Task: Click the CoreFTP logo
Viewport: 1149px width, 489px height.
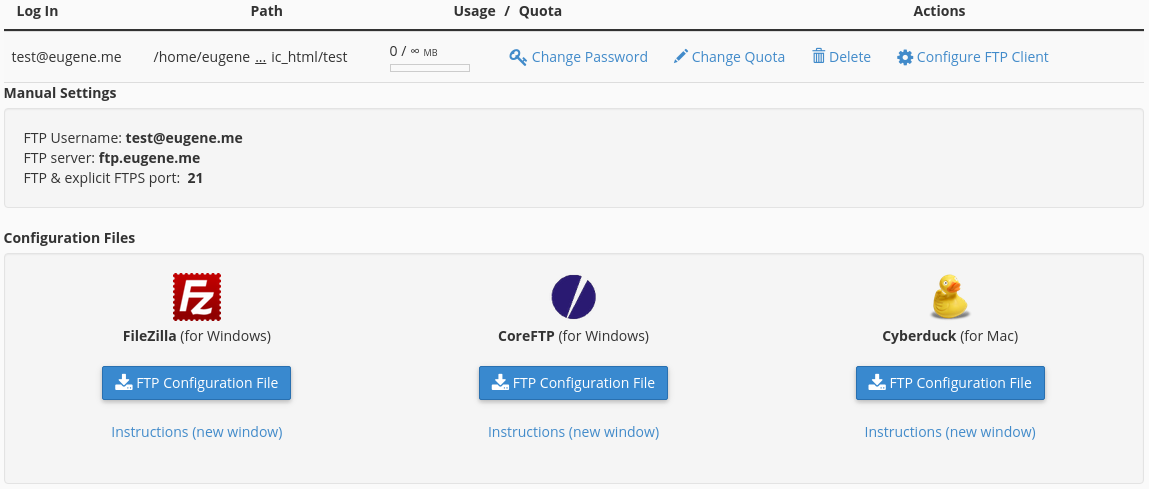Action: [574, 297]
